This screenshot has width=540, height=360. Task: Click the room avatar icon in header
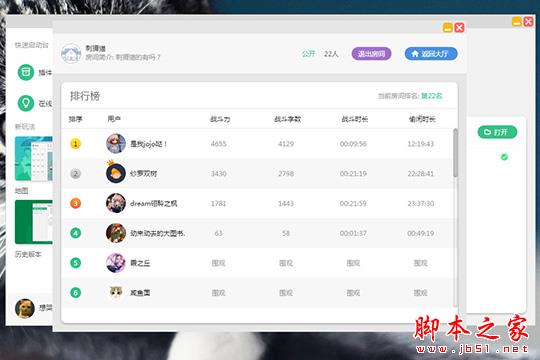[71, 53]
